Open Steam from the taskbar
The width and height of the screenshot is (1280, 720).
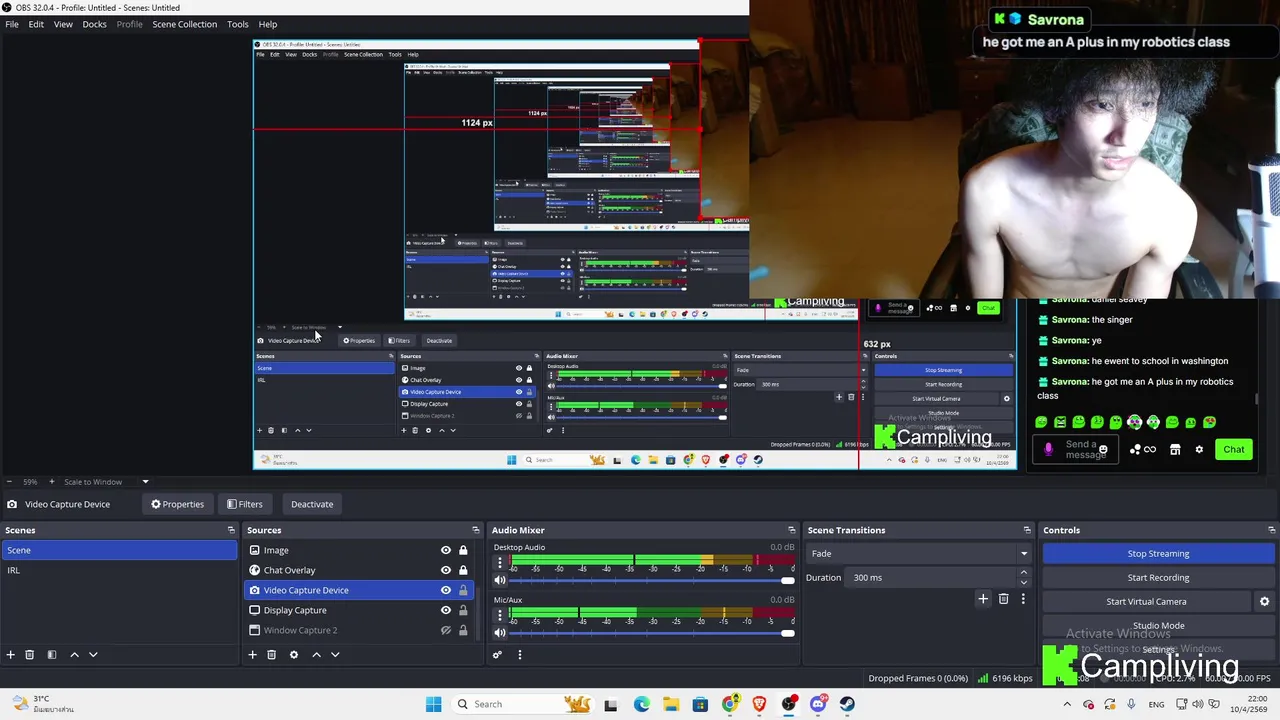[847, 704]
